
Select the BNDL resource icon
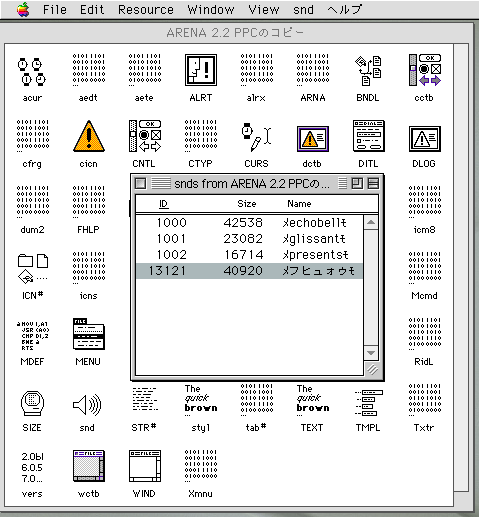368,70
